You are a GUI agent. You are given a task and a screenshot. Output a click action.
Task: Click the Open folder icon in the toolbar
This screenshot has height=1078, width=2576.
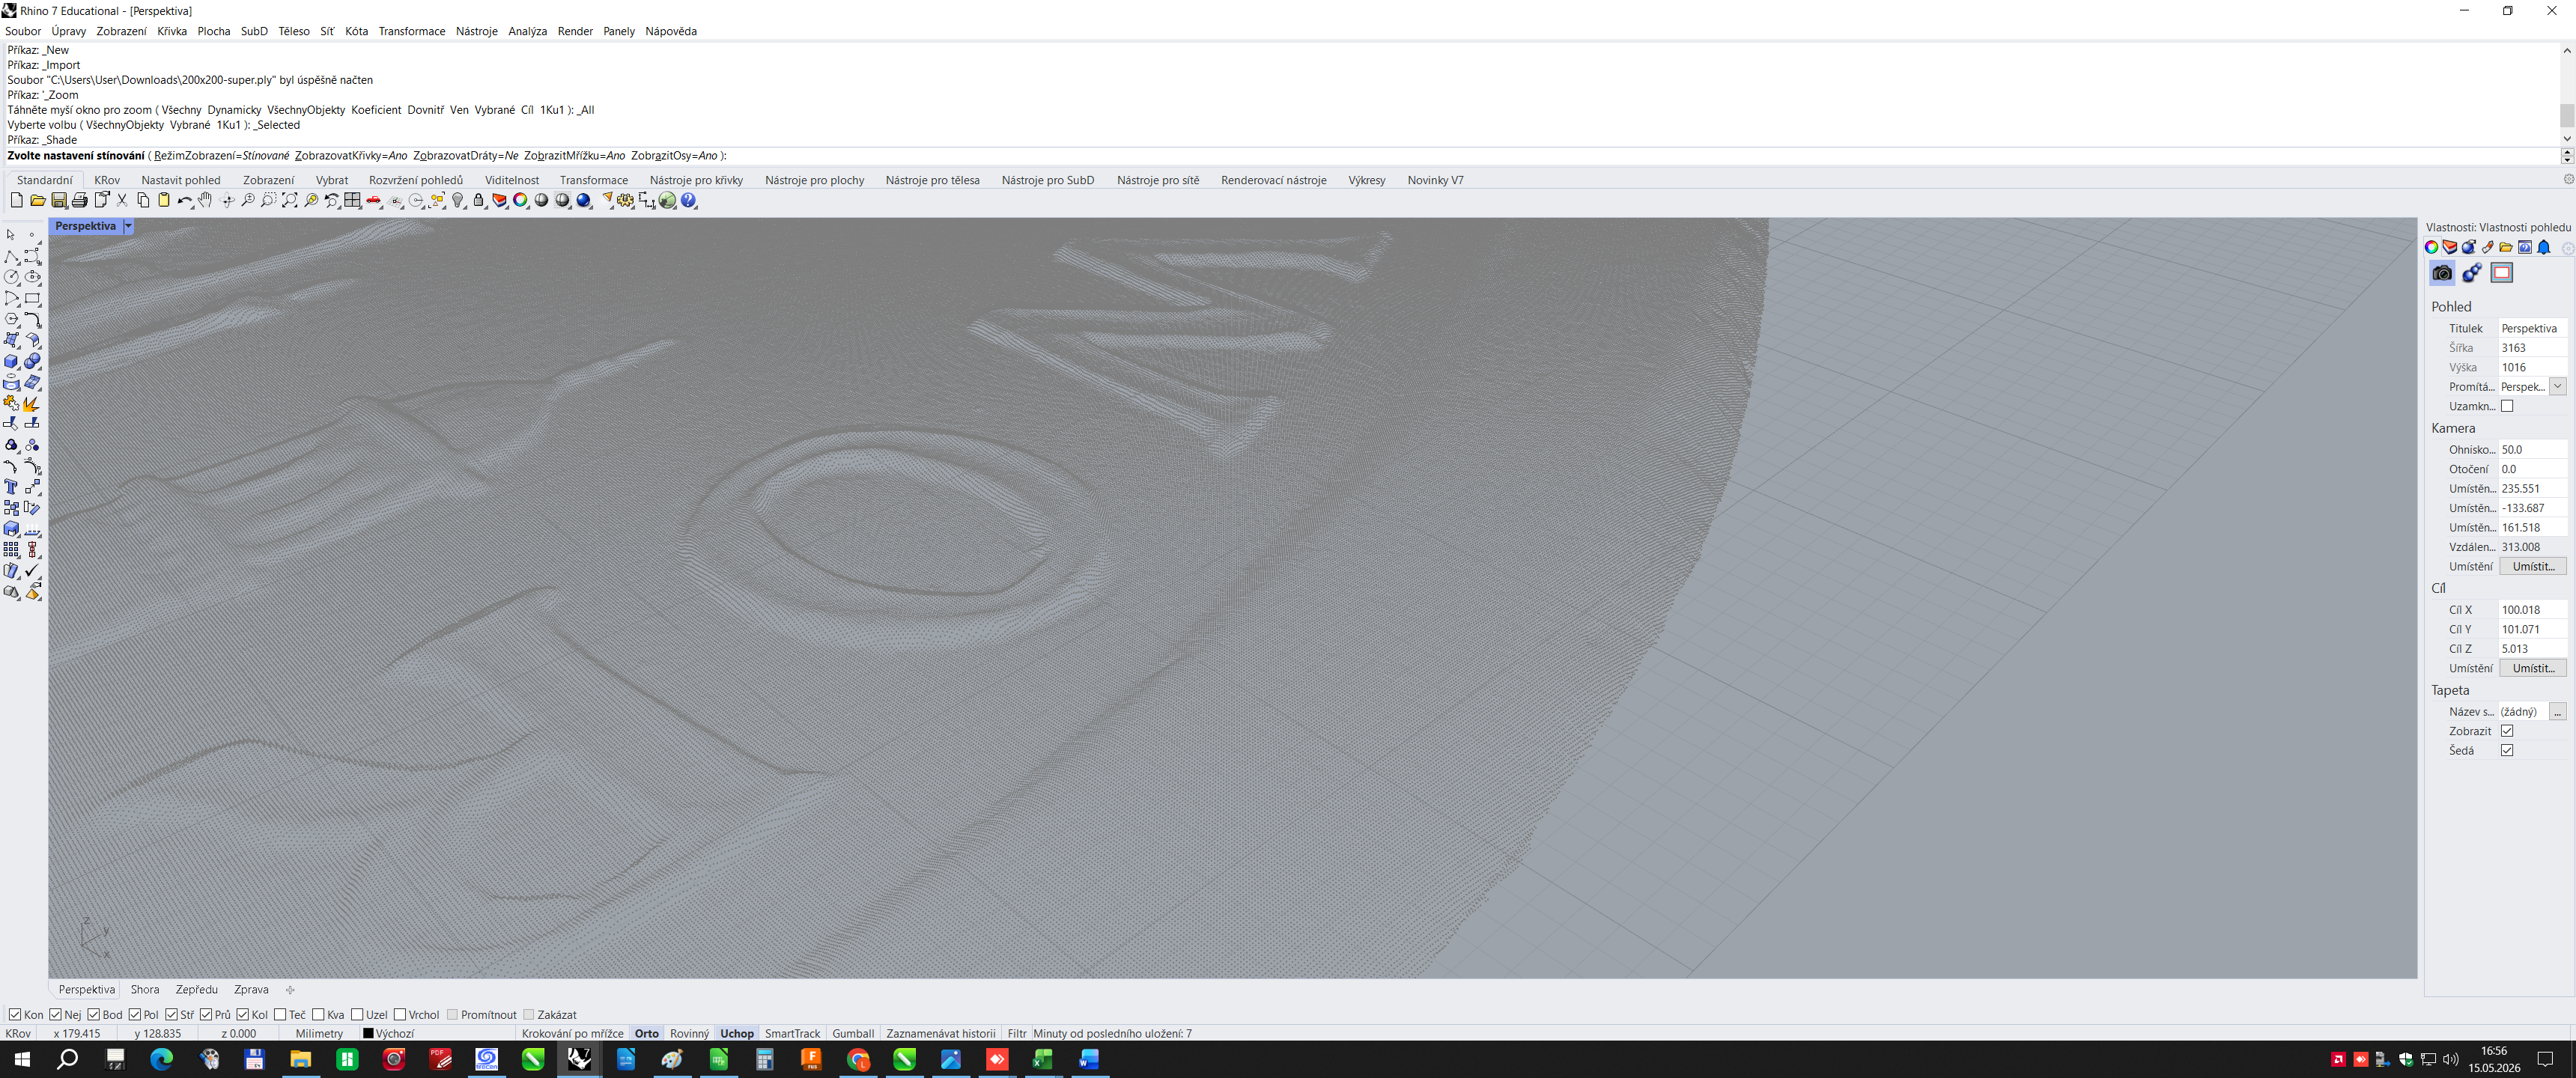(38, 201)
